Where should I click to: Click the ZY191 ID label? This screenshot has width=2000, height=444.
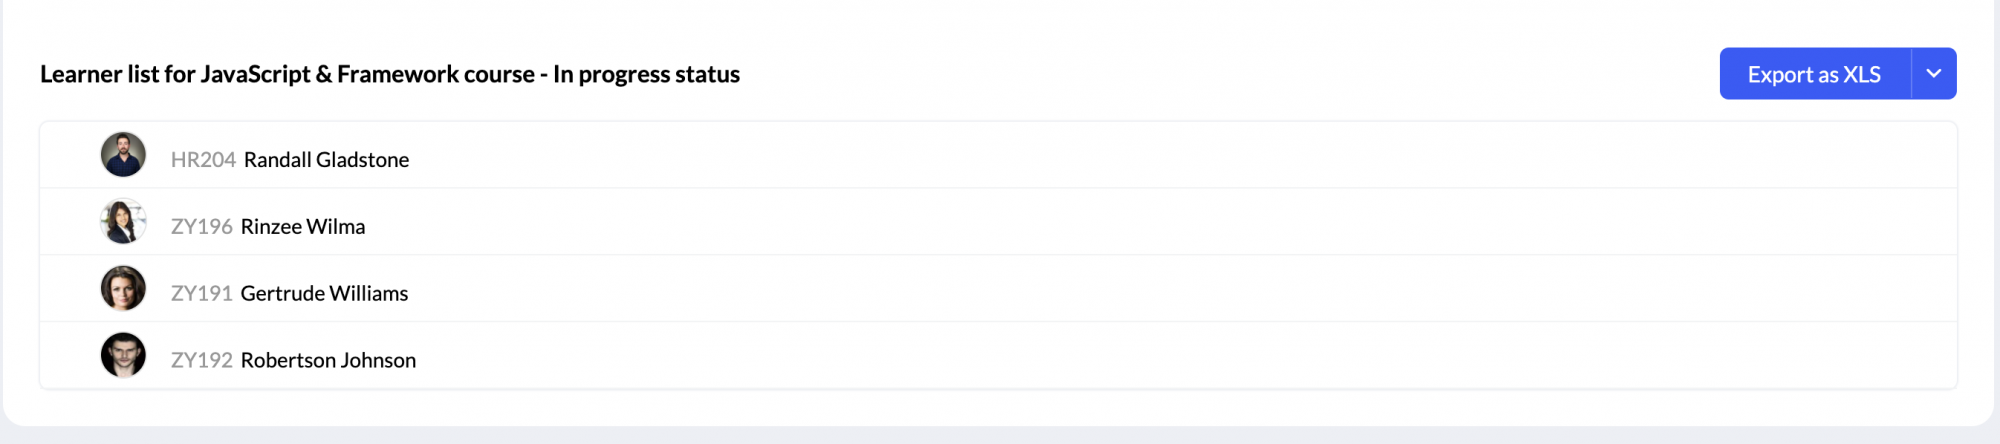201,294
